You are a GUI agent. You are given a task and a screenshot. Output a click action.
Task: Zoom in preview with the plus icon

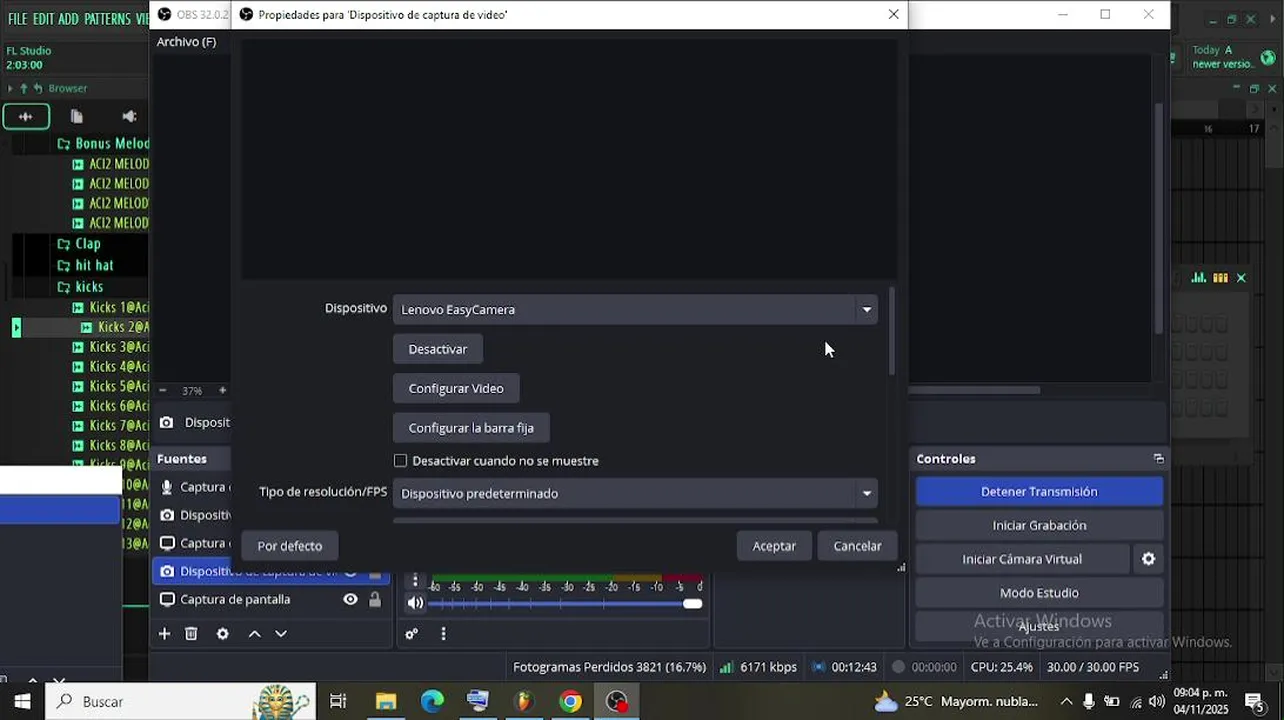(222, 391)
